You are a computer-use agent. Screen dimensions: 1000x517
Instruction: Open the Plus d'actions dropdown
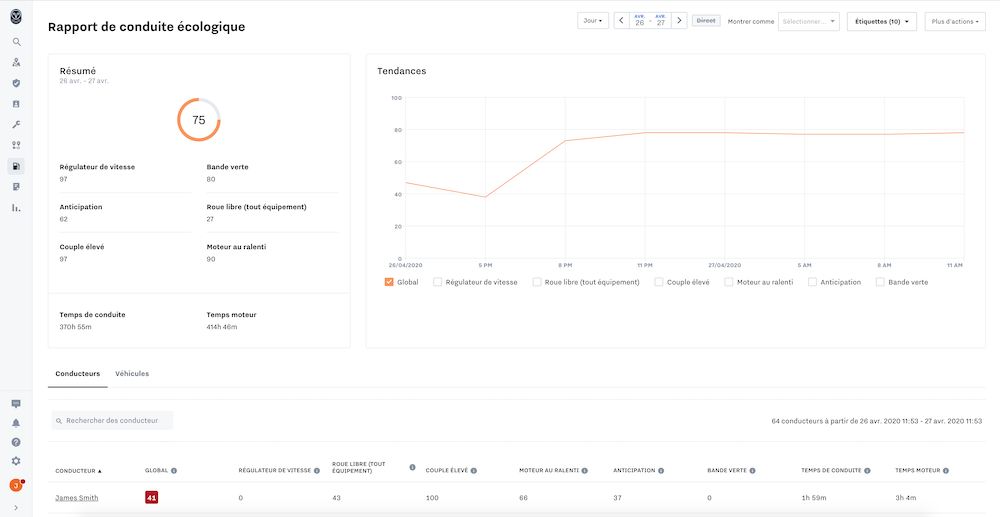pyautogui.click(x=955, y=22)
